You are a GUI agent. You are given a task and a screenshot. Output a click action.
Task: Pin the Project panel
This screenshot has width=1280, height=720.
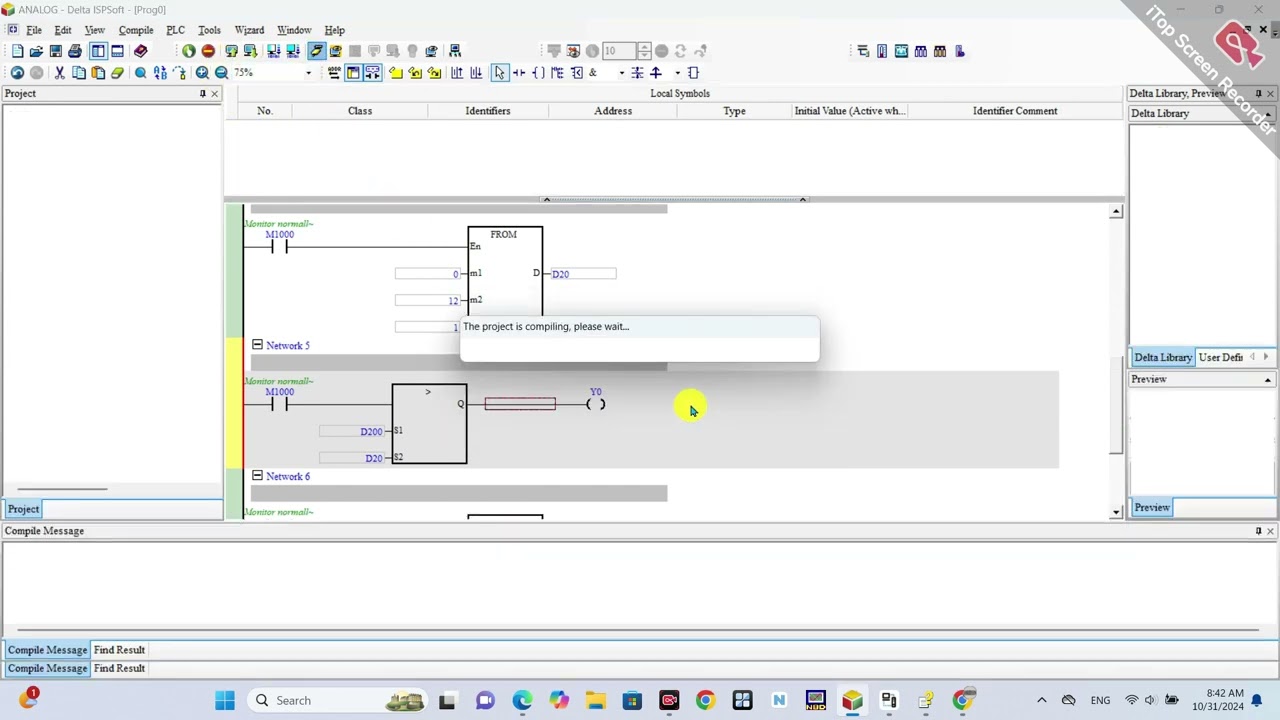[x=202, y=94]
